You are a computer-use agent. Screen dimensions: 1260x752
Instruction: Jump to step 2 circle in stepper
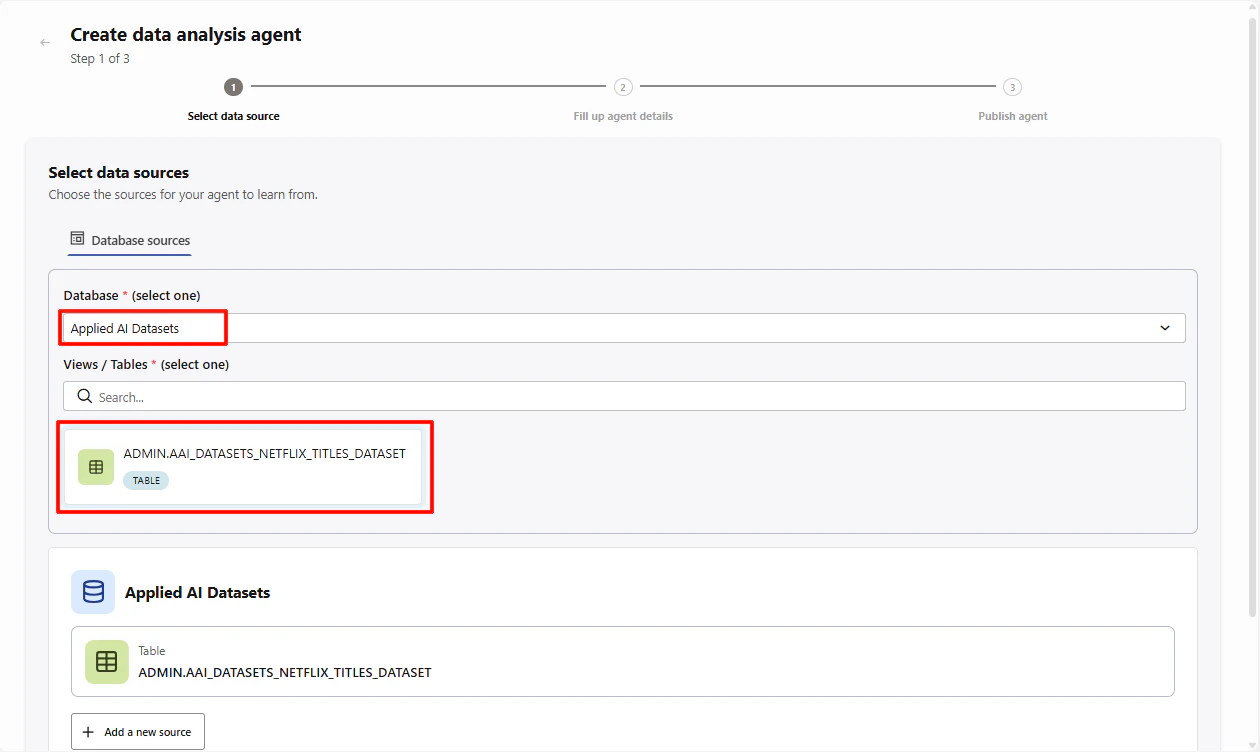tap(623, 87)
